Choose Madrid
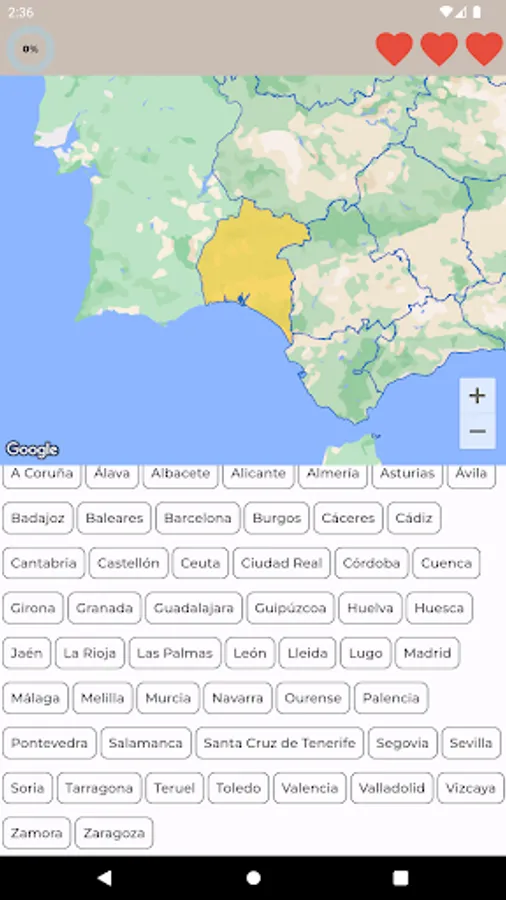This screenshot has width=506, height=900. pyautogui.click(x=427, y=653)
